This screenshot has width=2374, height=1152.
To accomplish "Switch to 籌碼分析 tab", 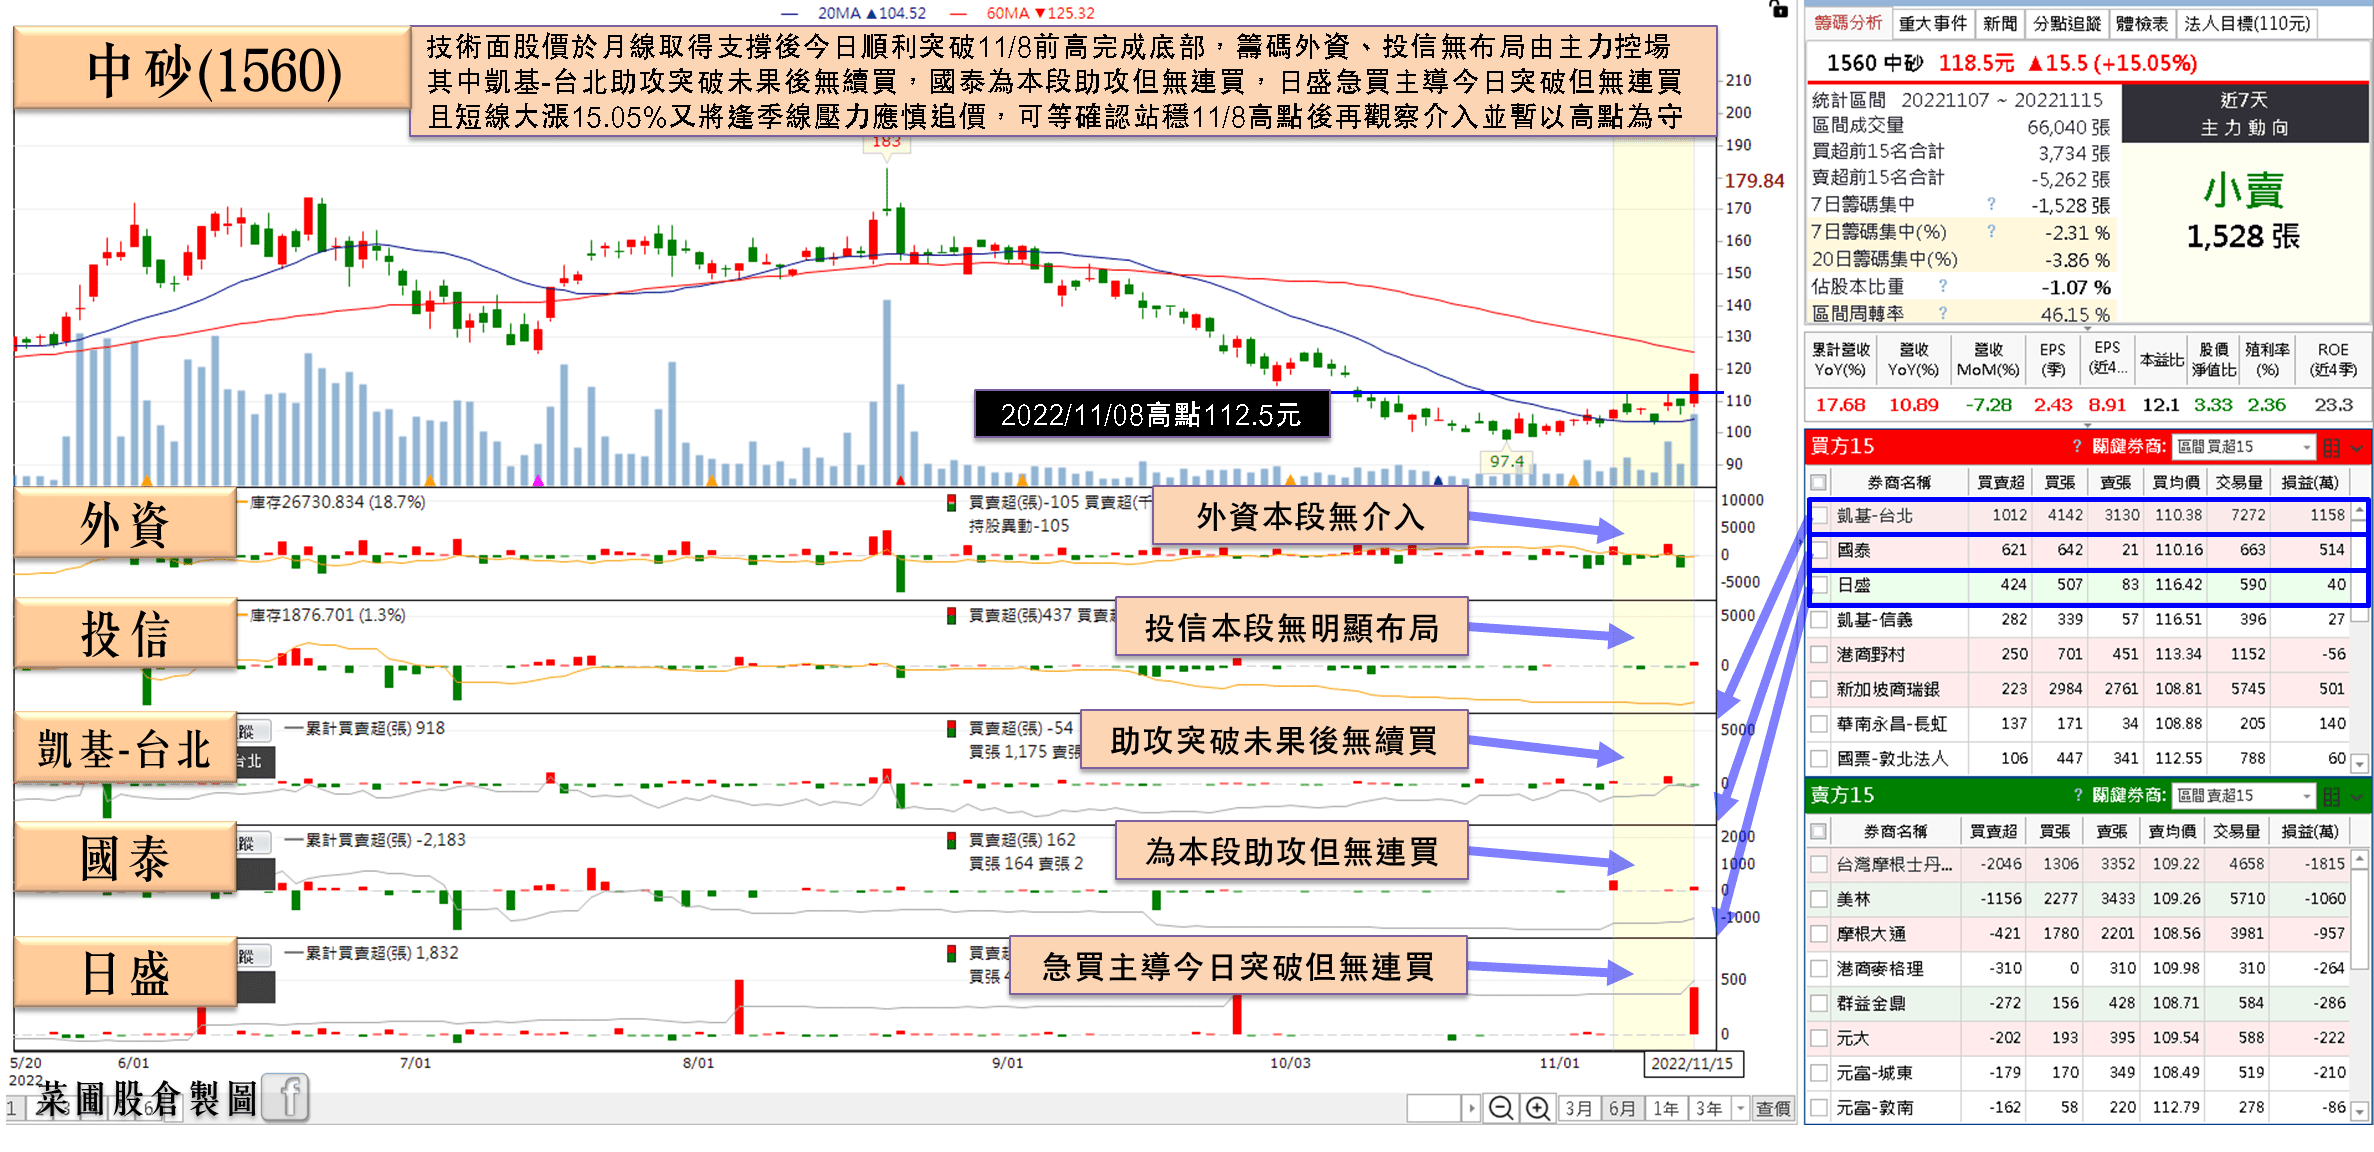I will (x=1848, y=23).
